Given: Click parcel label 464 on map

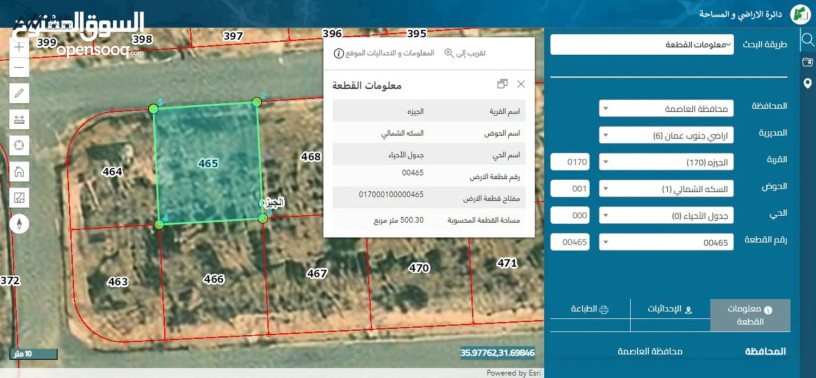Looking at the screenshot, I should pyautogui.click(x=112, y=171).
